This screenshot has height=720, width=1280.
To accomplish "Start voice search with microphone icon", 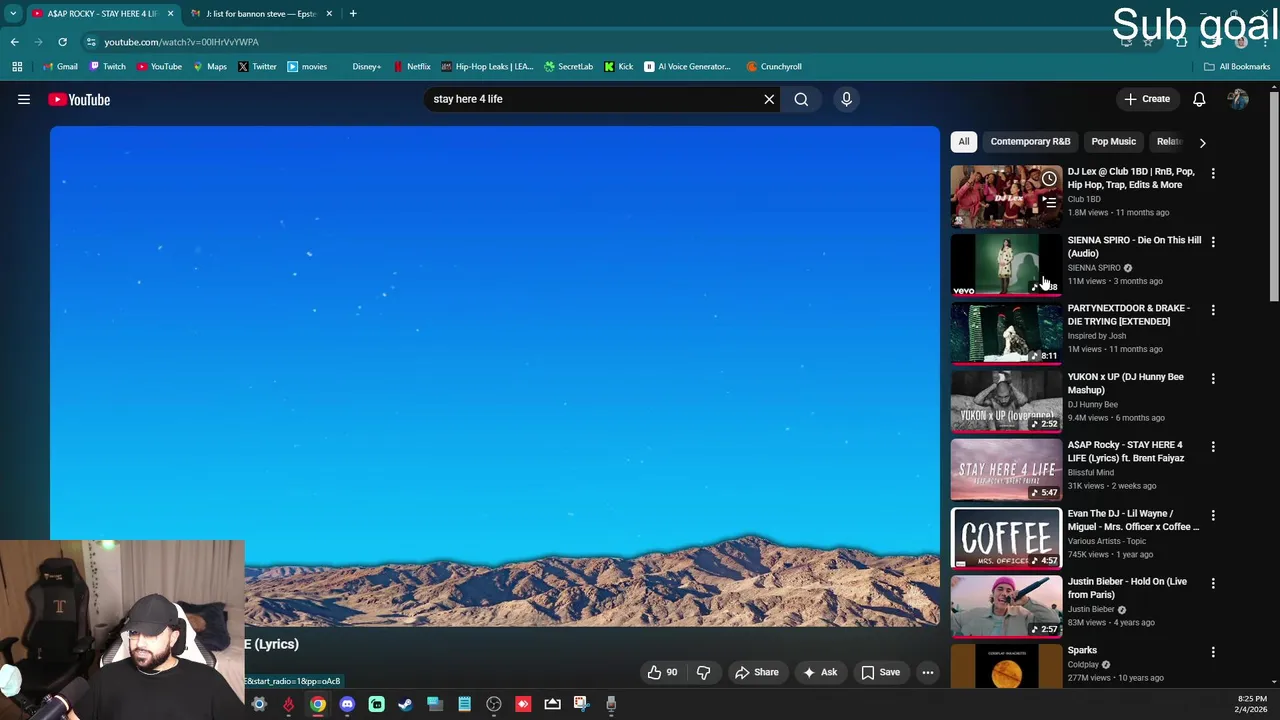I will pyautogui.click(x=846, y=99).
